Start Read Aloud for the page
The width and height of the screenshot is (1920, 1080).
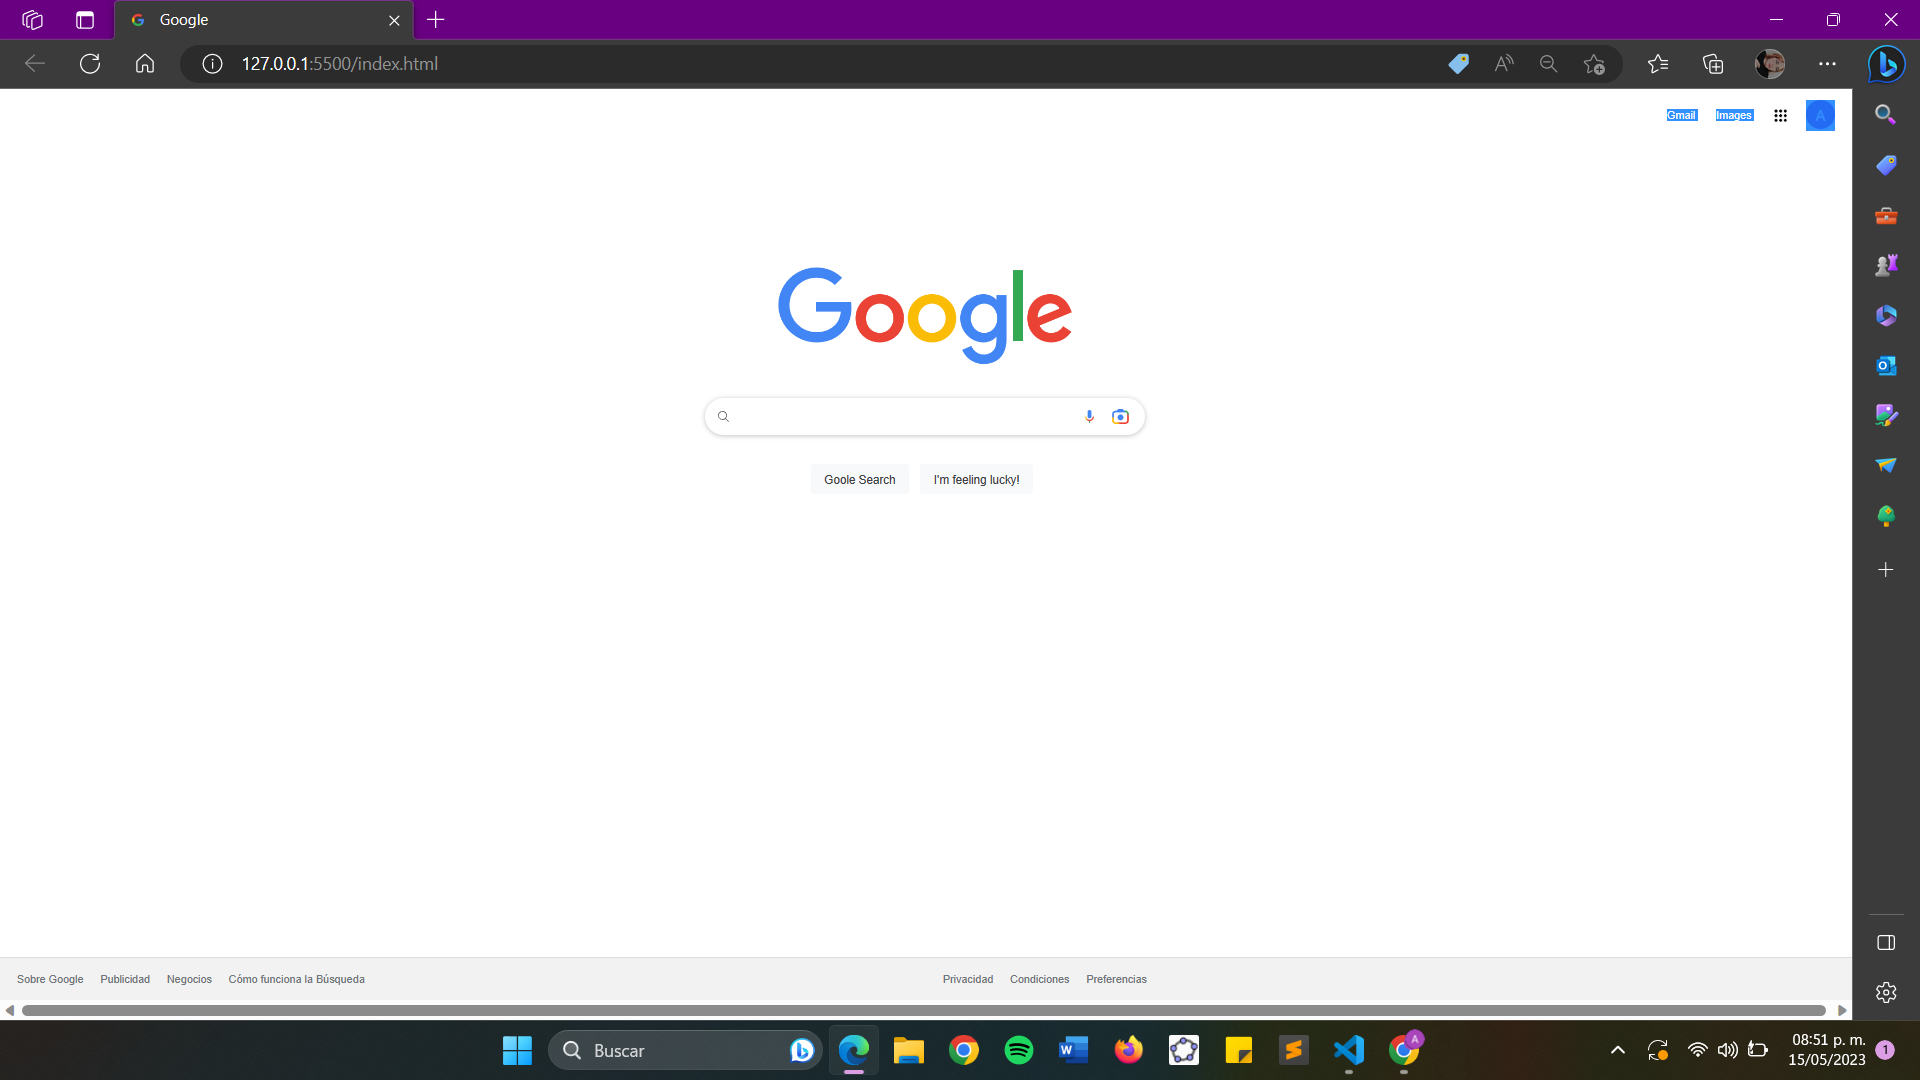point(1504,63)
